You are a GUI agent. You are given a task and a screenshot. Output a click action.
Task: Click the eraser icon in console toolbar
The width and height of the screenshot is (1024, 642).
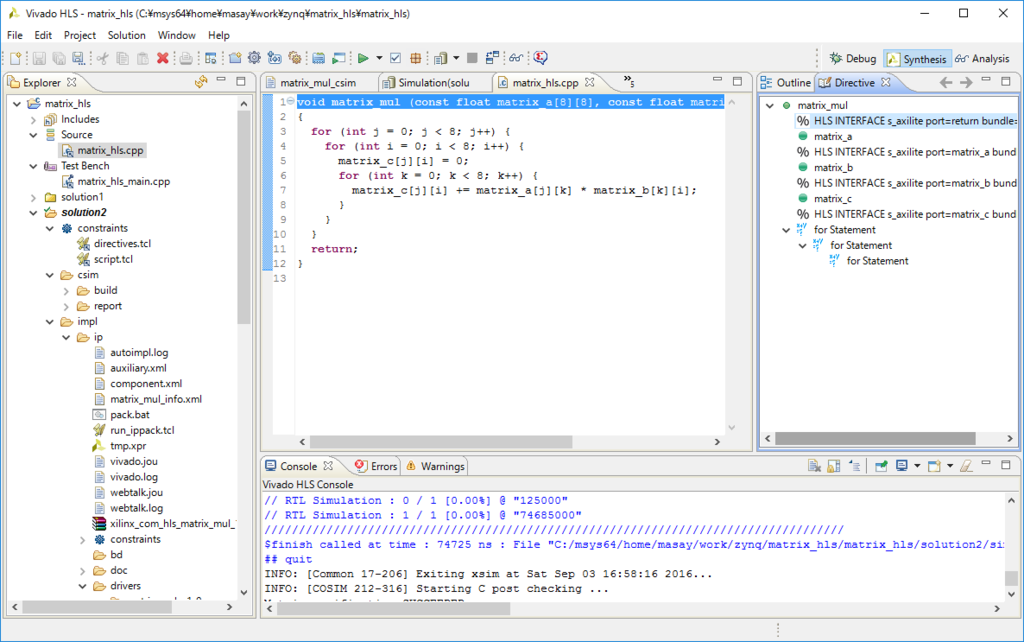click(x=967, y=466)
